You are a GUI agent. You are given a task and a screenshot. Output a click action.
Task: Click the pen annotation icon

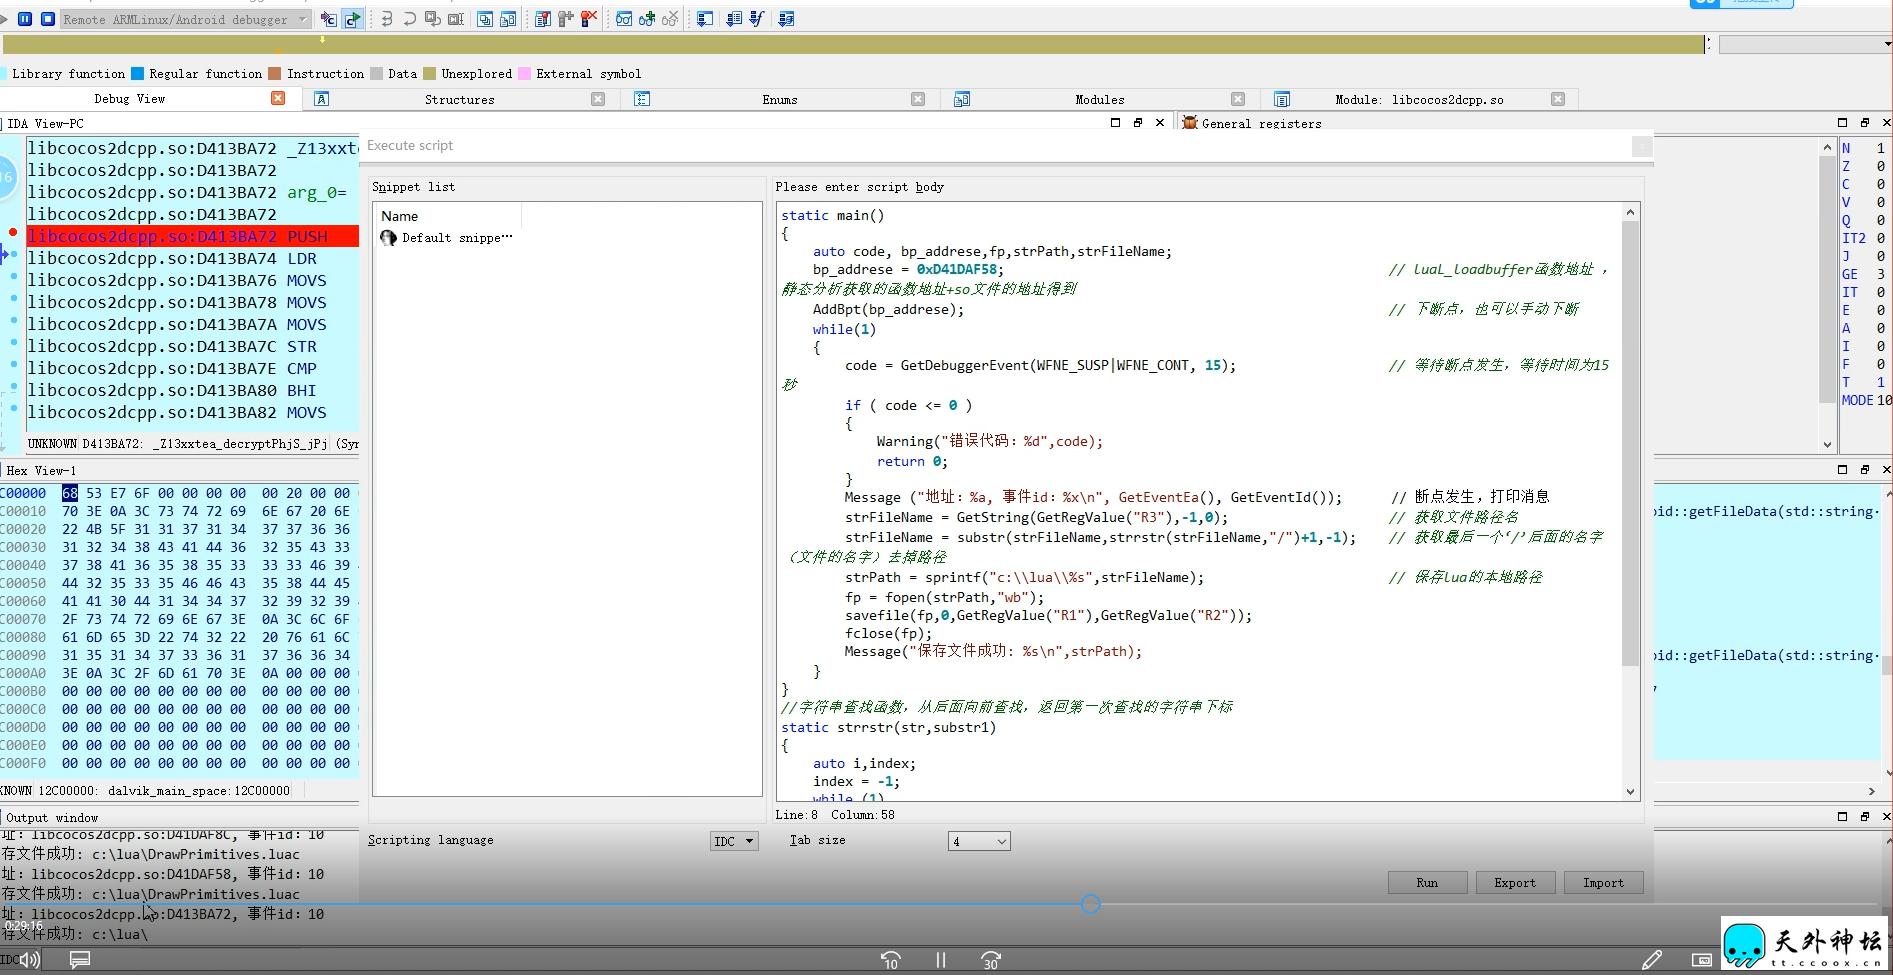point(1652,960)
